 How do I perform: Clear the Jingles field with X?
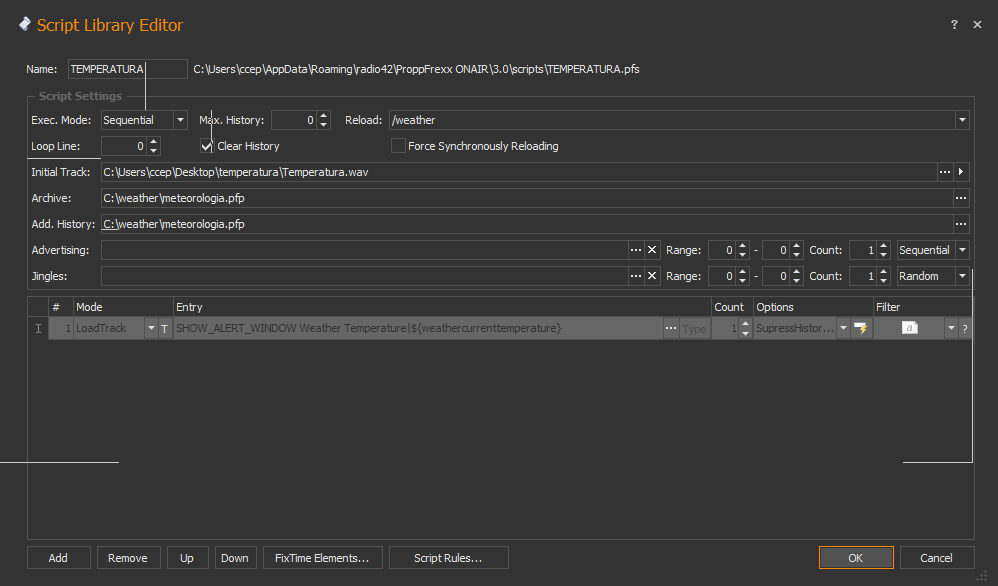[652, 276]
